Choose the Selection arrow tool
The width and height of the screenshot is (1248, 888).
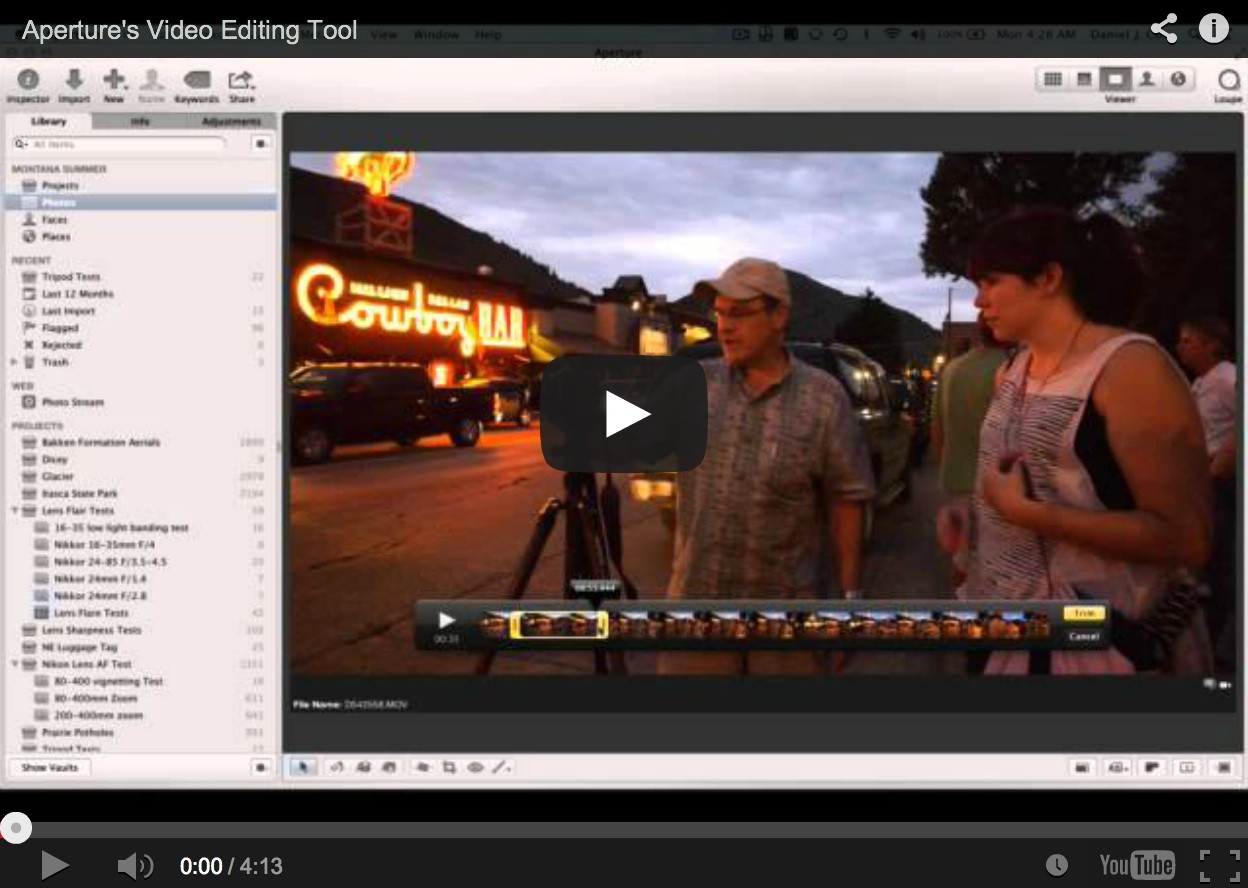click(303, 767)
